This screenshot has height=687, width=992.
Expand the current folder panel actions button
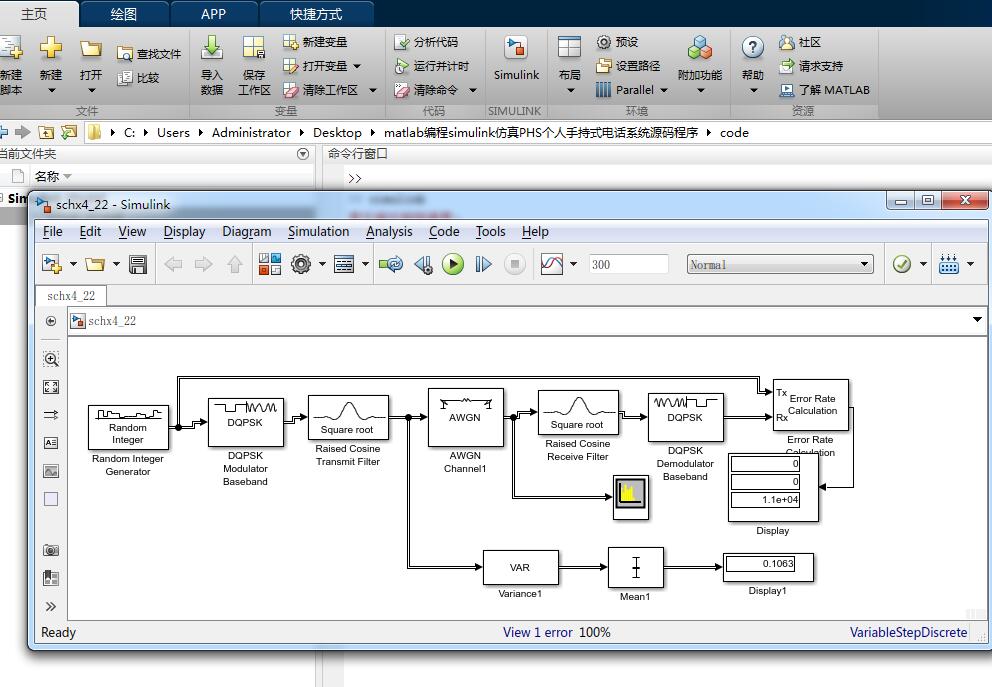tap(303, 154)
